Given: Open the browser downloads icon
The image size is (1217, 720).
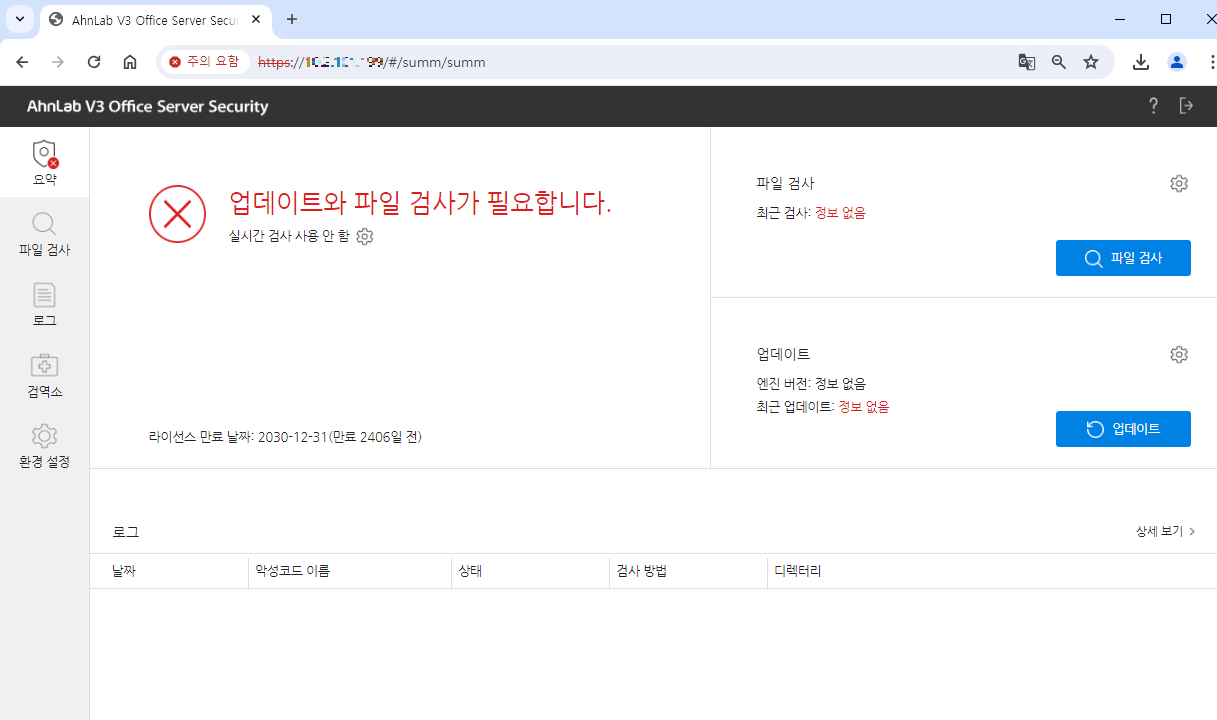Looking at the screenshot, I should pos(1141,62).
